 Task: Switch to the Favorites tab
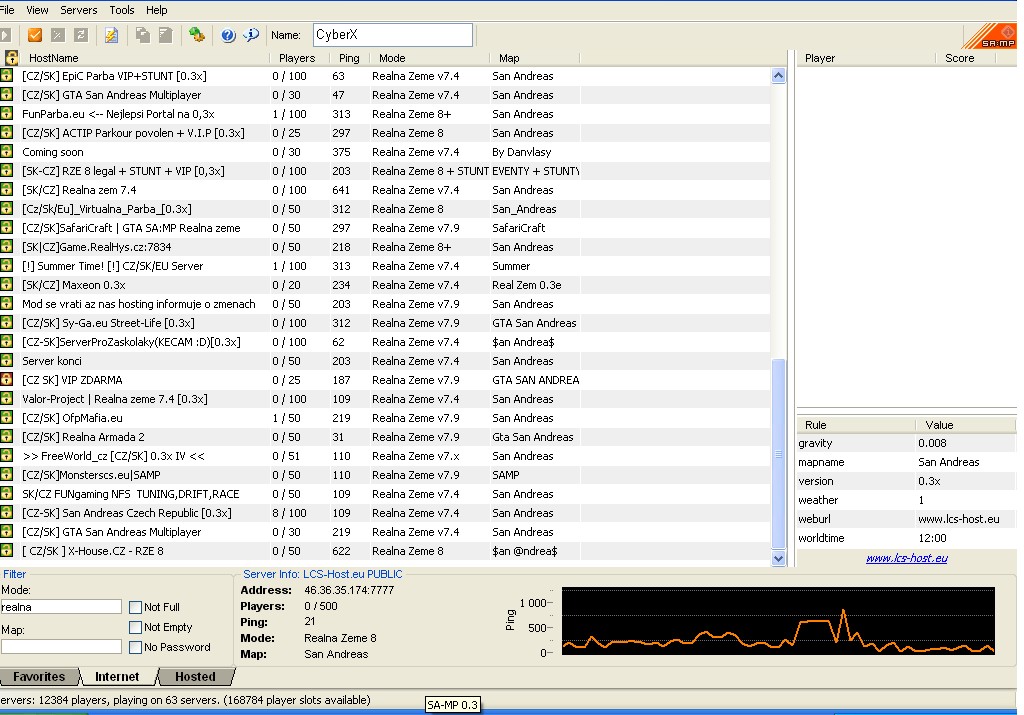[39, 676]
